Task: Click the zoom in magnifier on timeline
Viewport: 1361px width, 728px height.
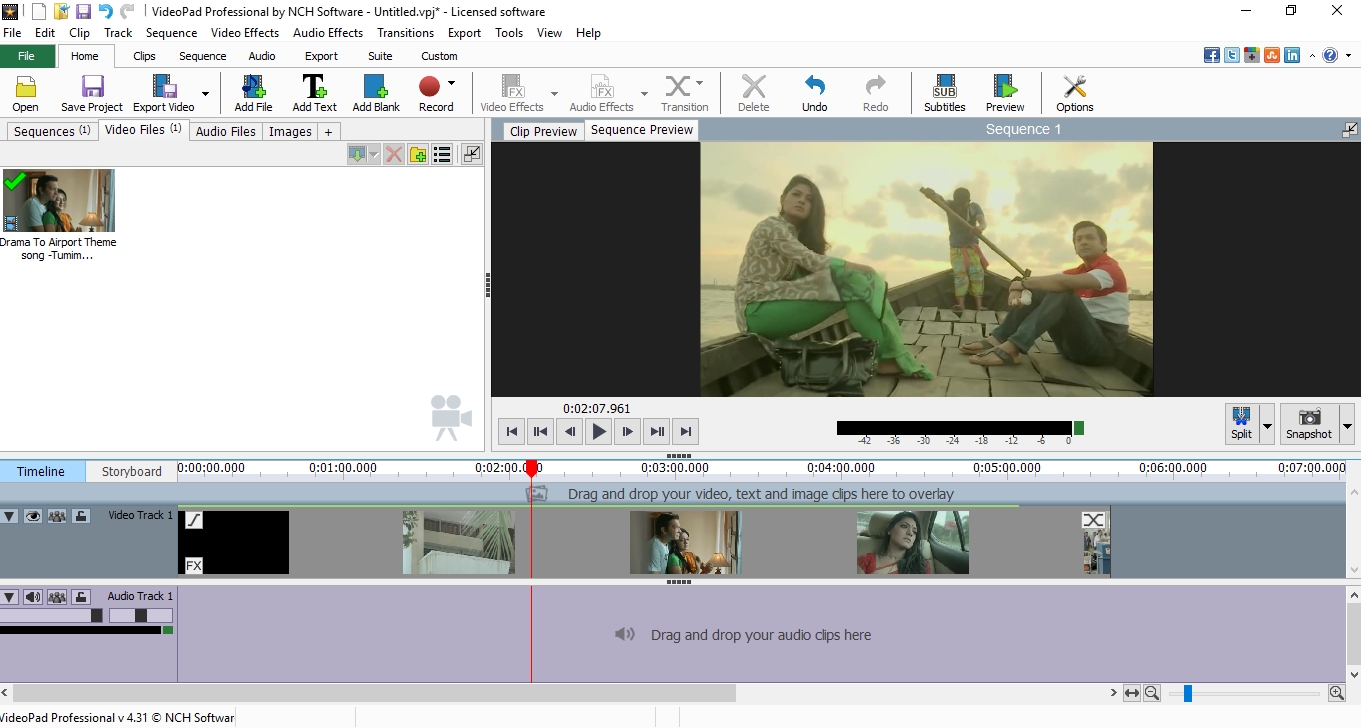Action: (x=1337, y=693)
